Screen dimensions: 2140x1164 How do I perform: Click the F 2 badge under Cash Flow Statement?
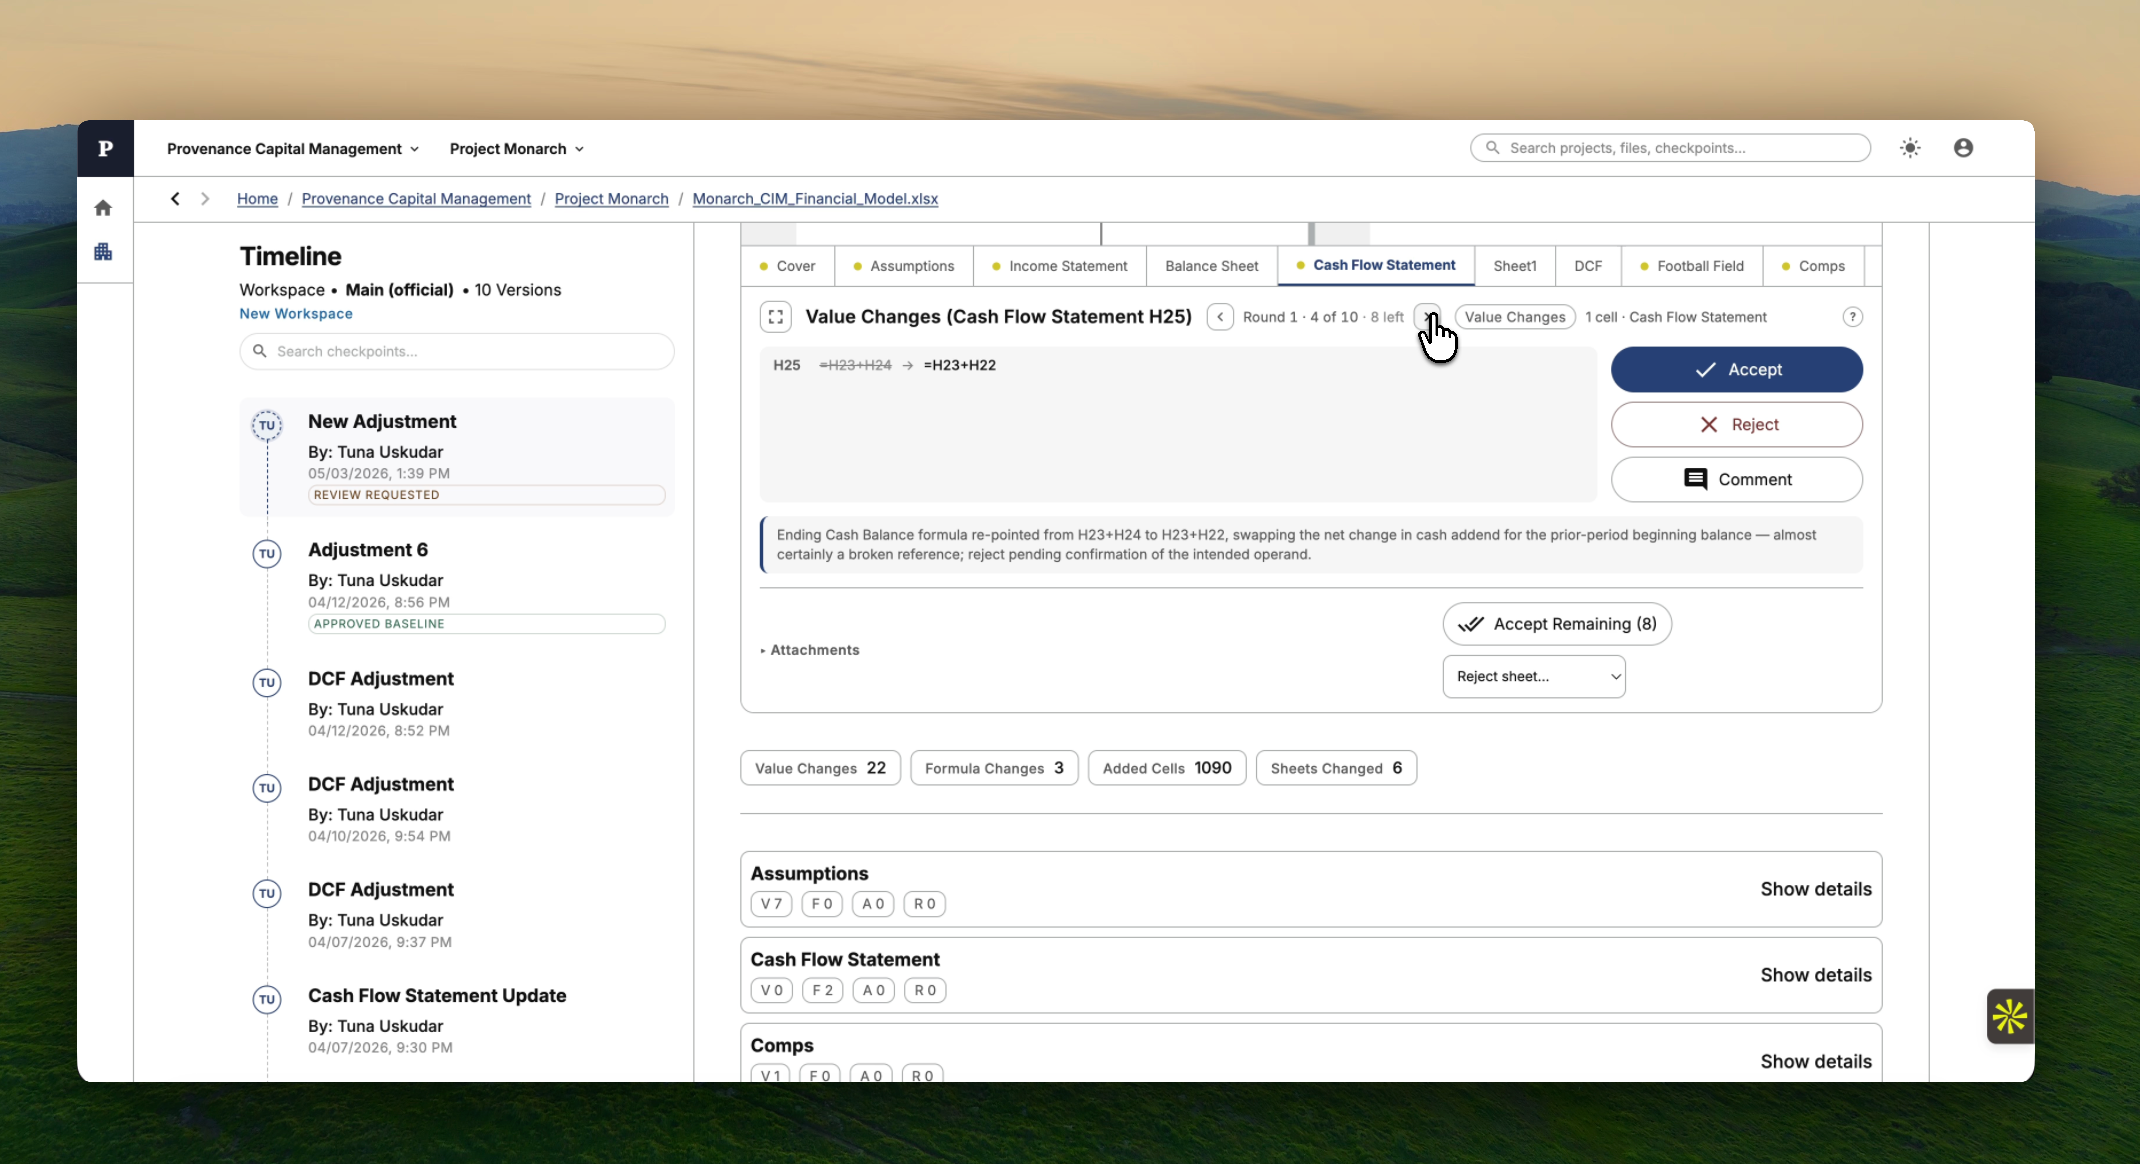(x=822, y=990)
